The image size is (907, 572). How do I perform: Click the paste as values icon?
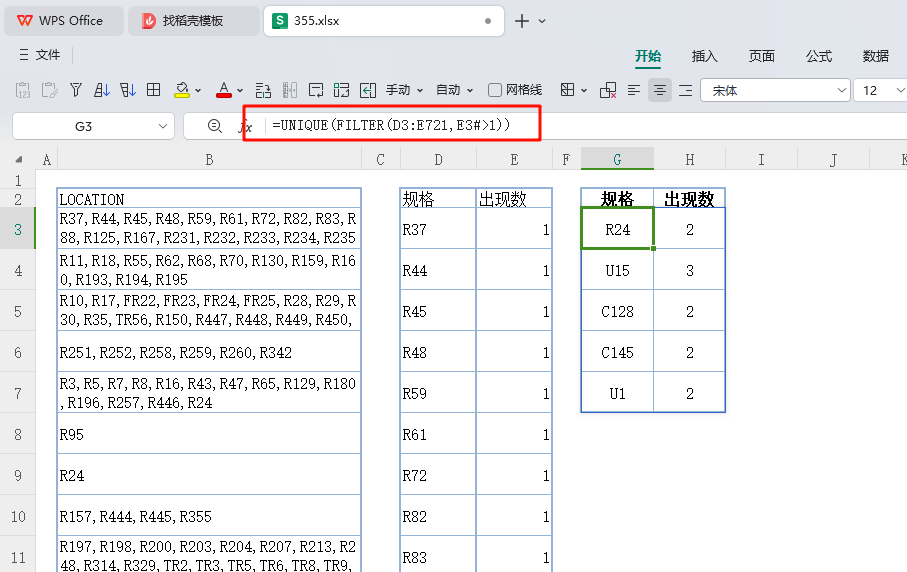[x=23, y=90]
